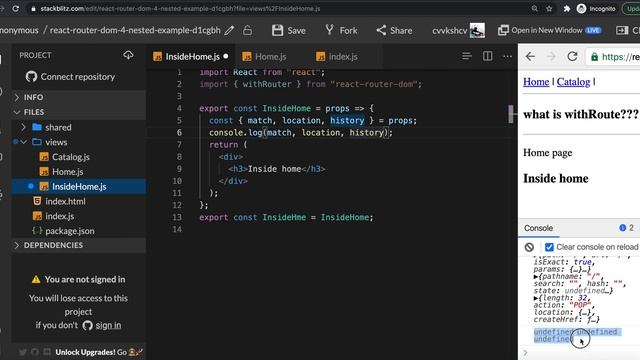Expand length object in console

(536, 298)
